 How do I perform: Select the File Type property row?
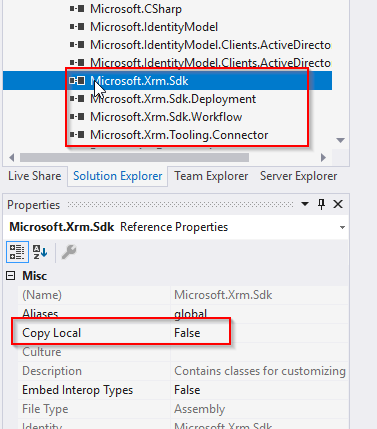pyautogui.click(x=183, y=409)
